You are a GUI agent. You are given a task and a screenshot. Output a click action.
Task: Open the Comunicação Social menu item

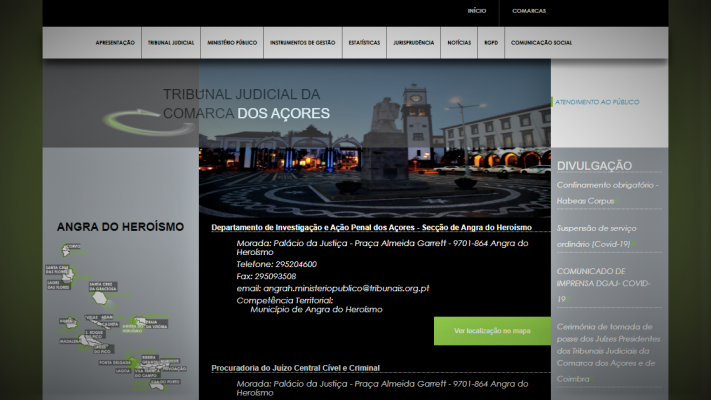(541, 43)
